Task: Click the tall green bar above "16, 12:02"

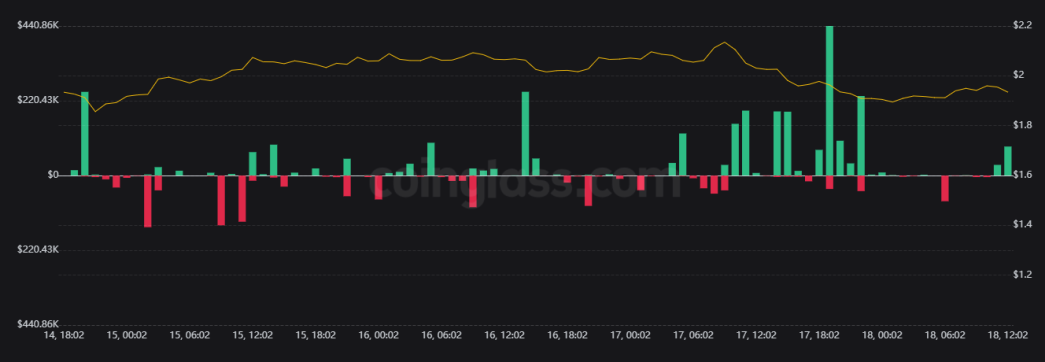Action: click(x=525, y=133)
